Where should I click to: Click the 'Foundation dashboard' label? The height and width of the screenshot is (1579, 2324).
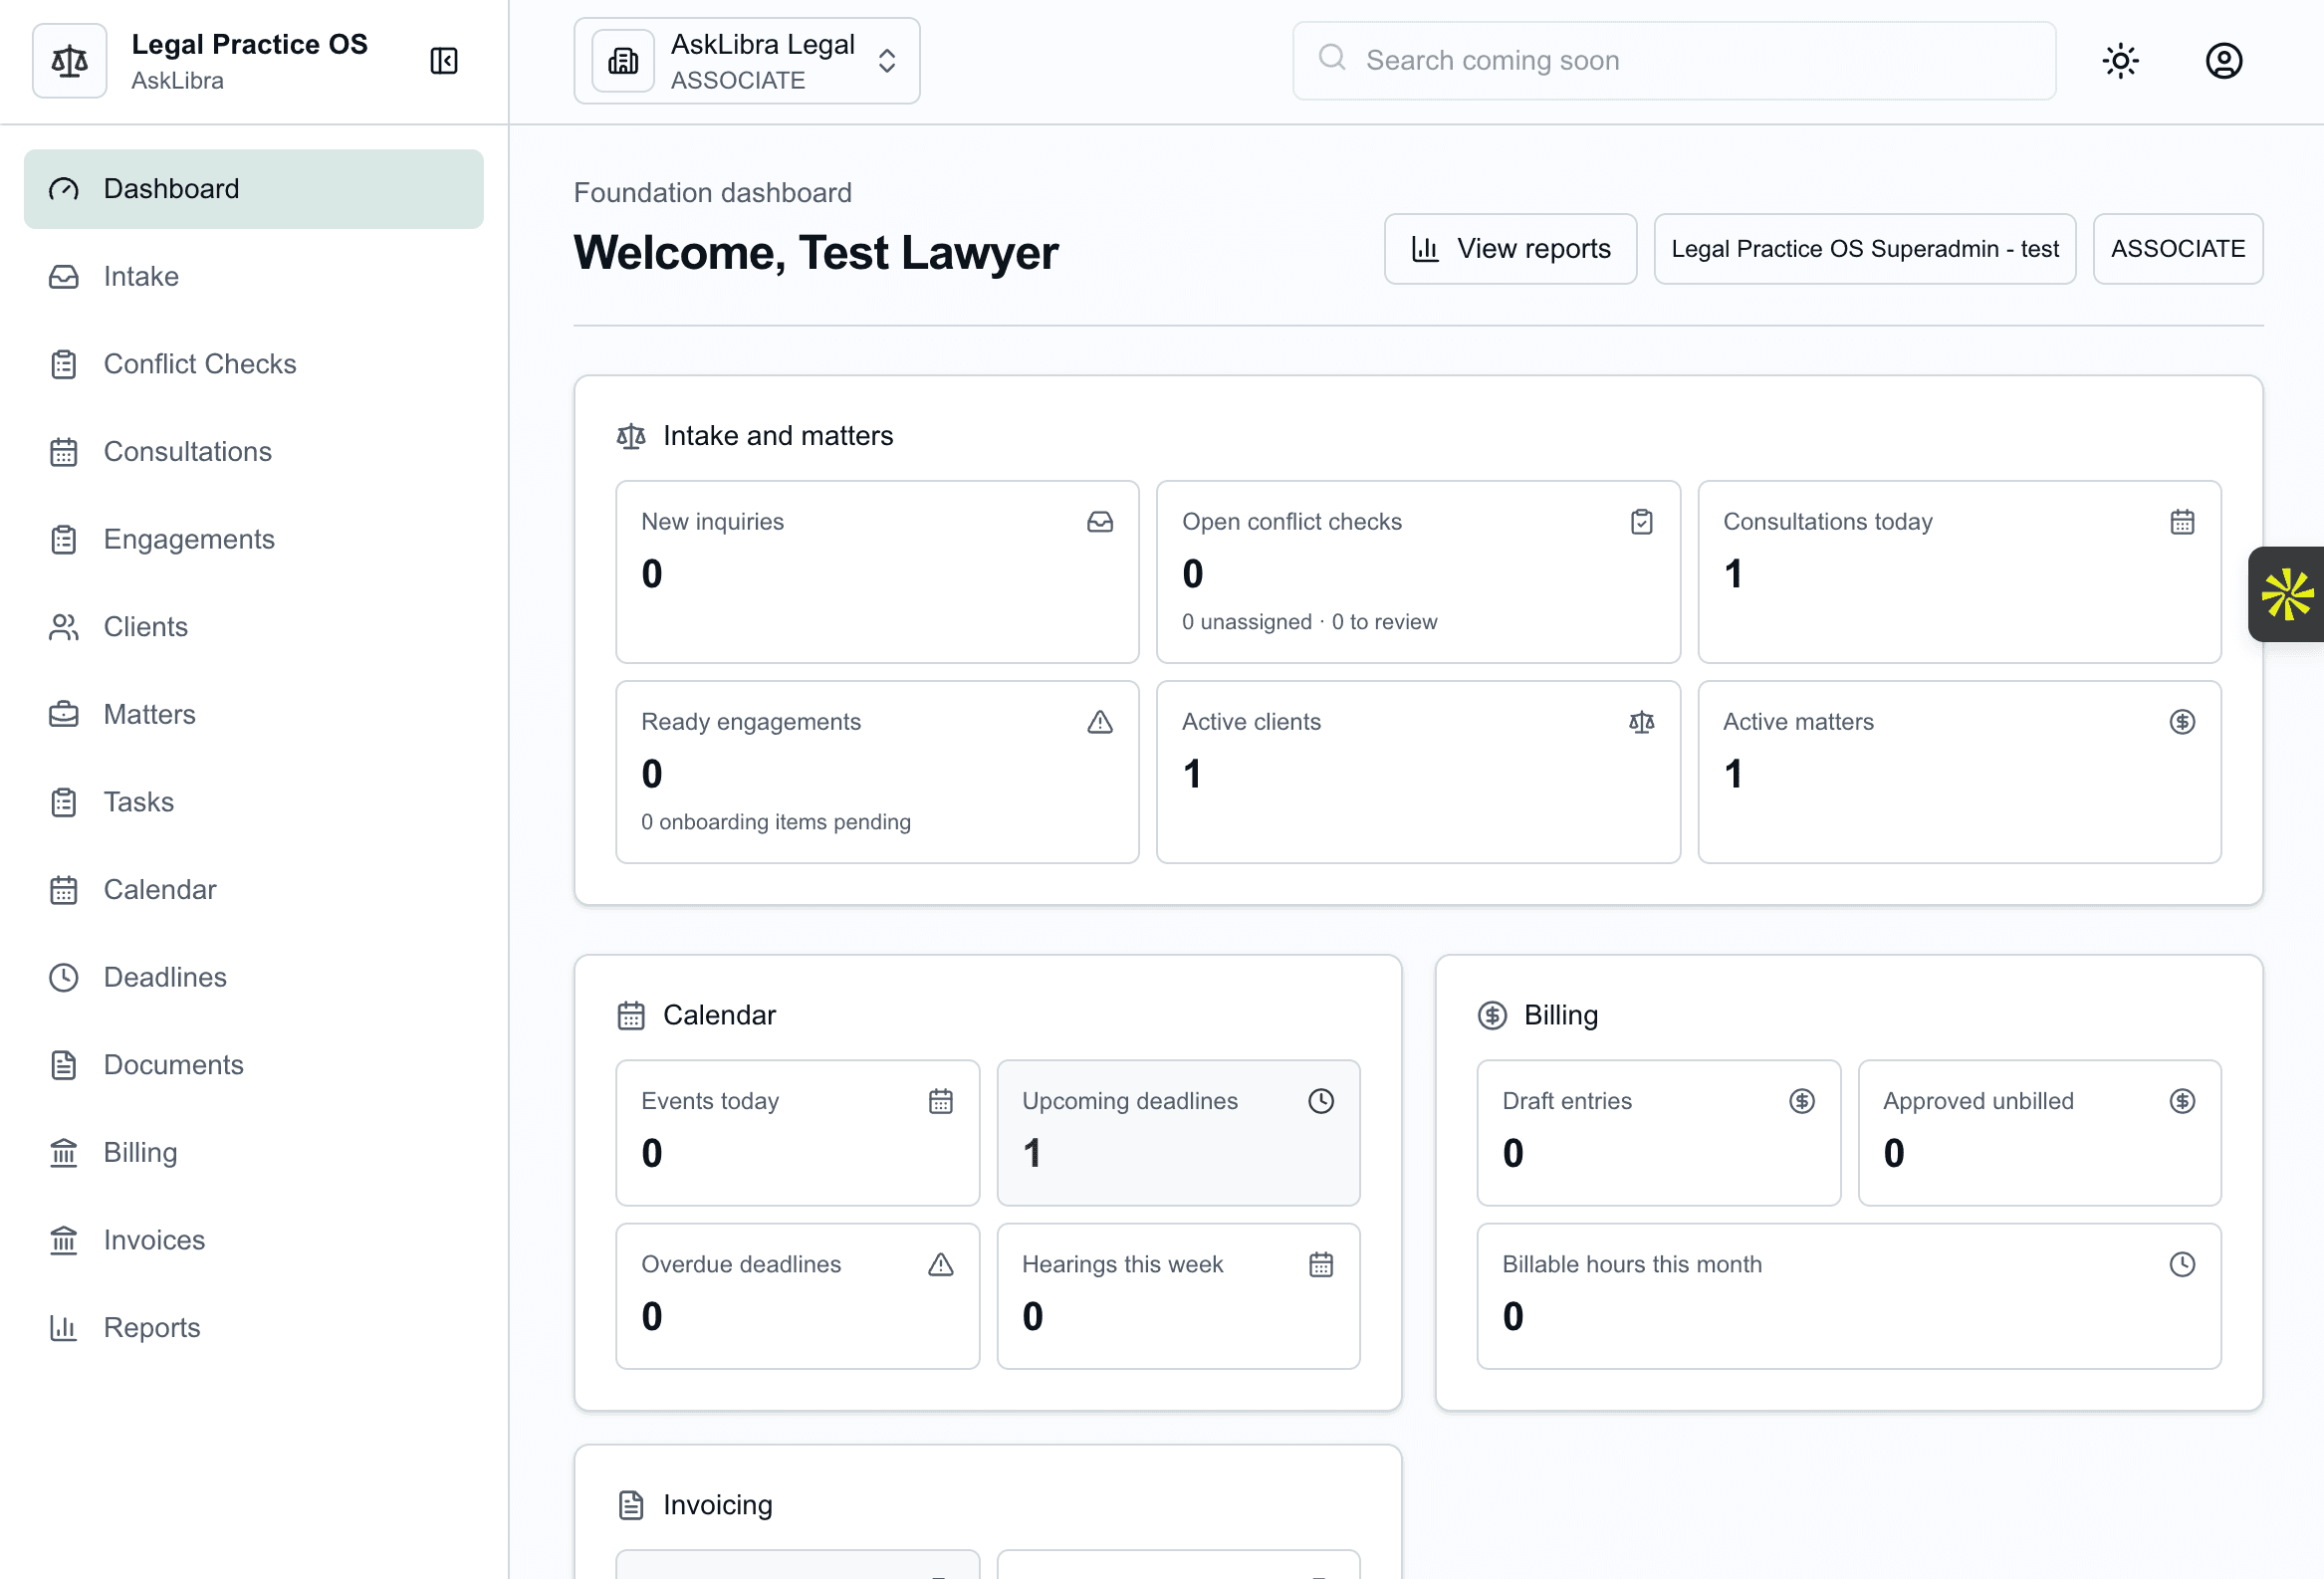coord(713,193)
